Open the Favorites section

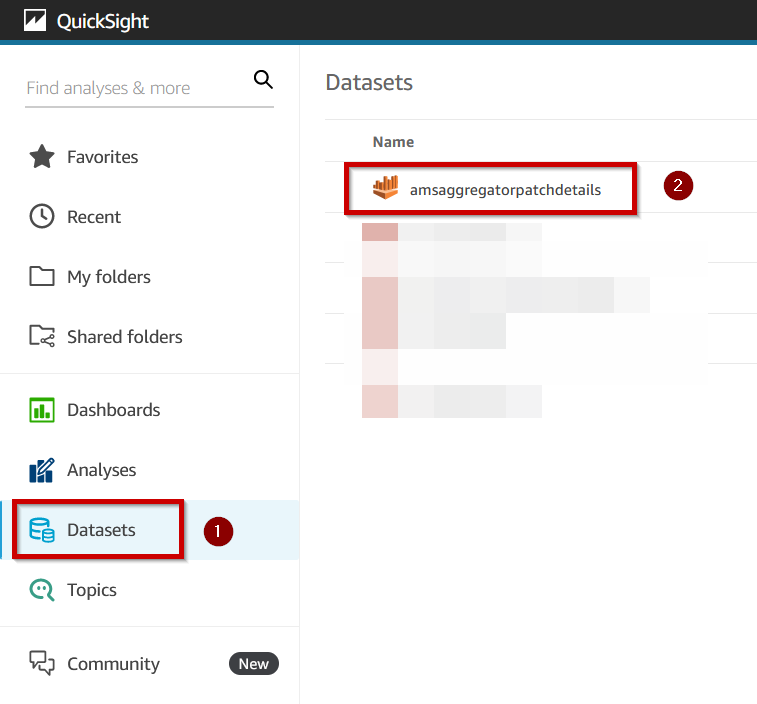[102, 157]
